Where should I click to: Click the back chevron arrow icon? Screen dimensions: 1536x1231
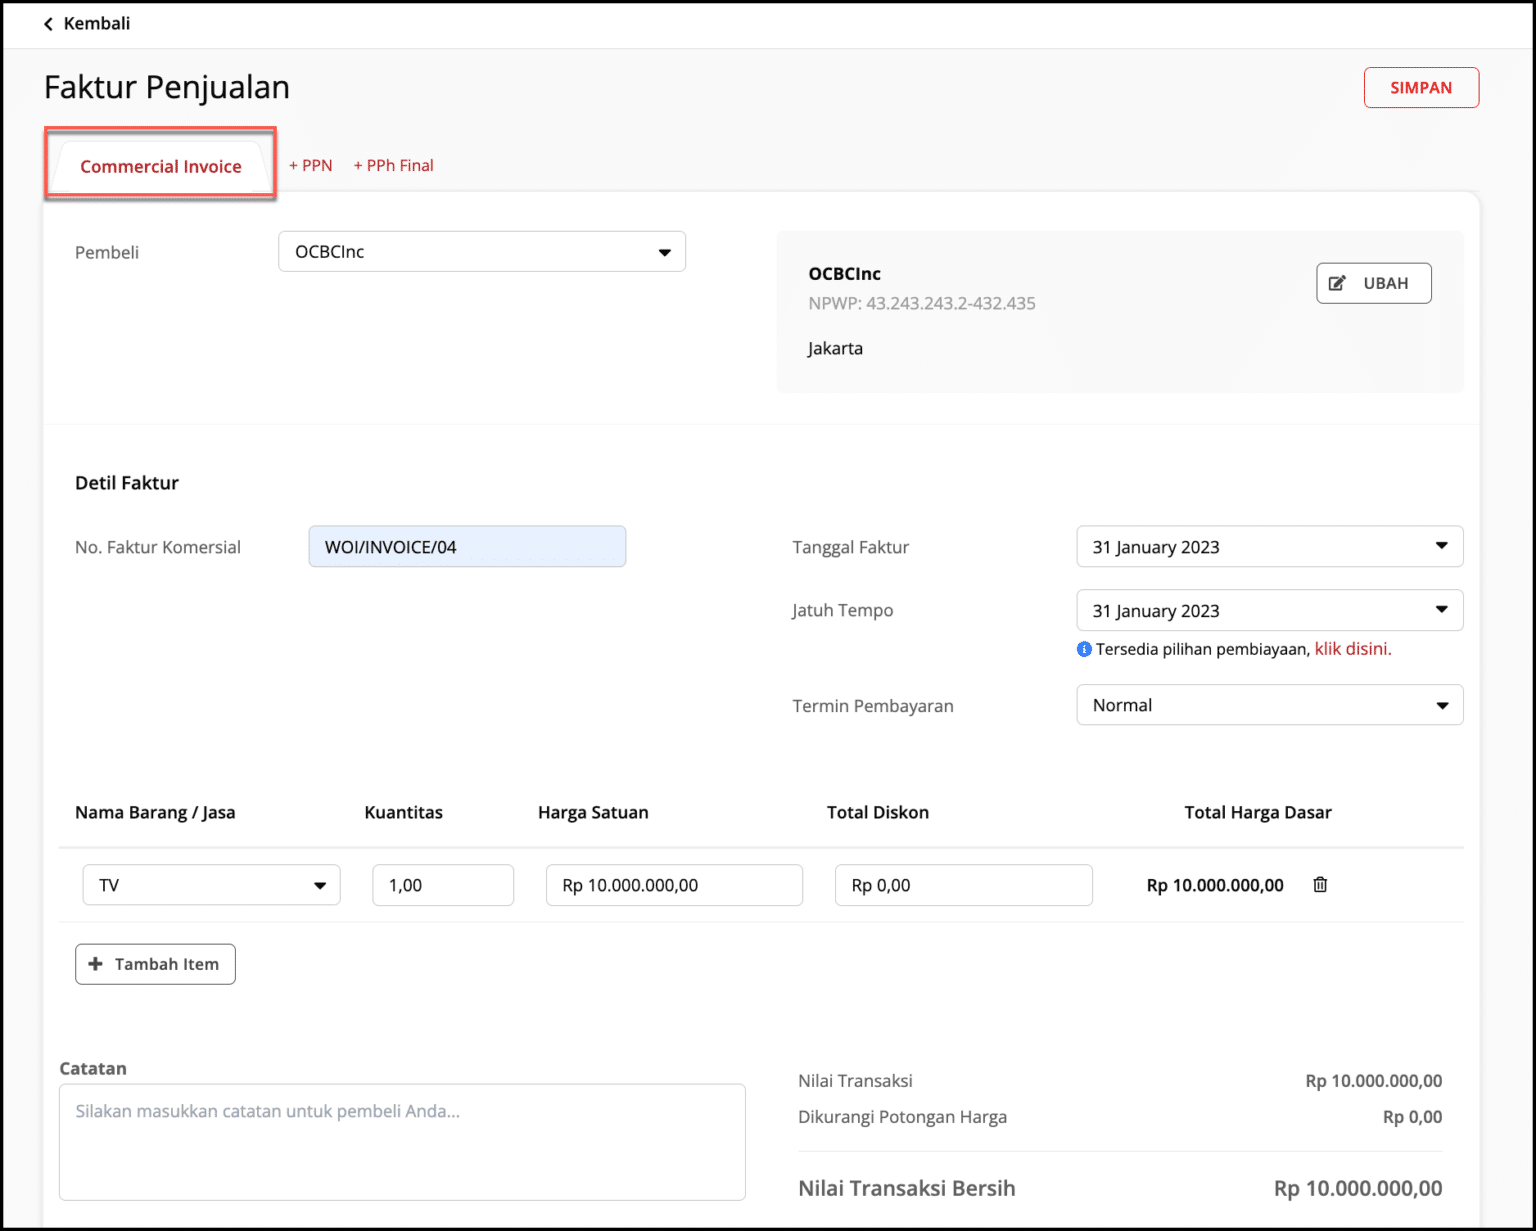click(48, 24)
